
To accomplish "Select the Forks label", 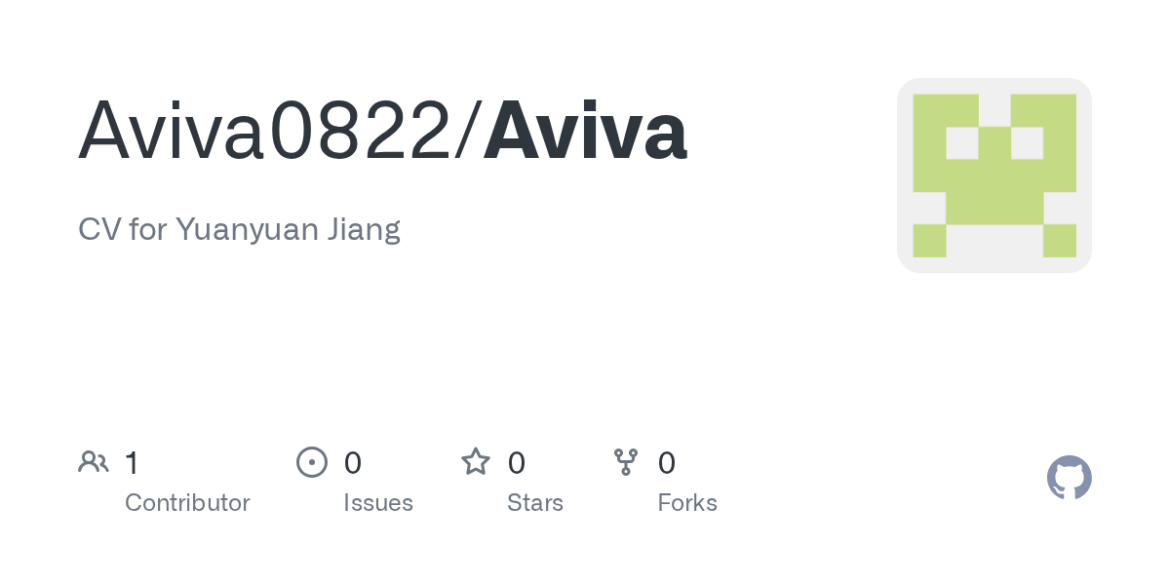I will click(687, 502).
